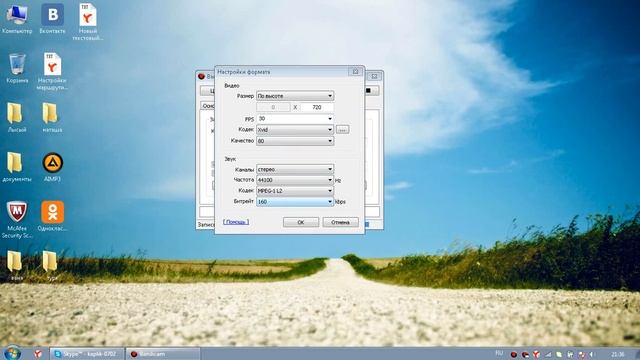
Task: Select the Настройки маршрути... file icon
Action: point(52,71)
